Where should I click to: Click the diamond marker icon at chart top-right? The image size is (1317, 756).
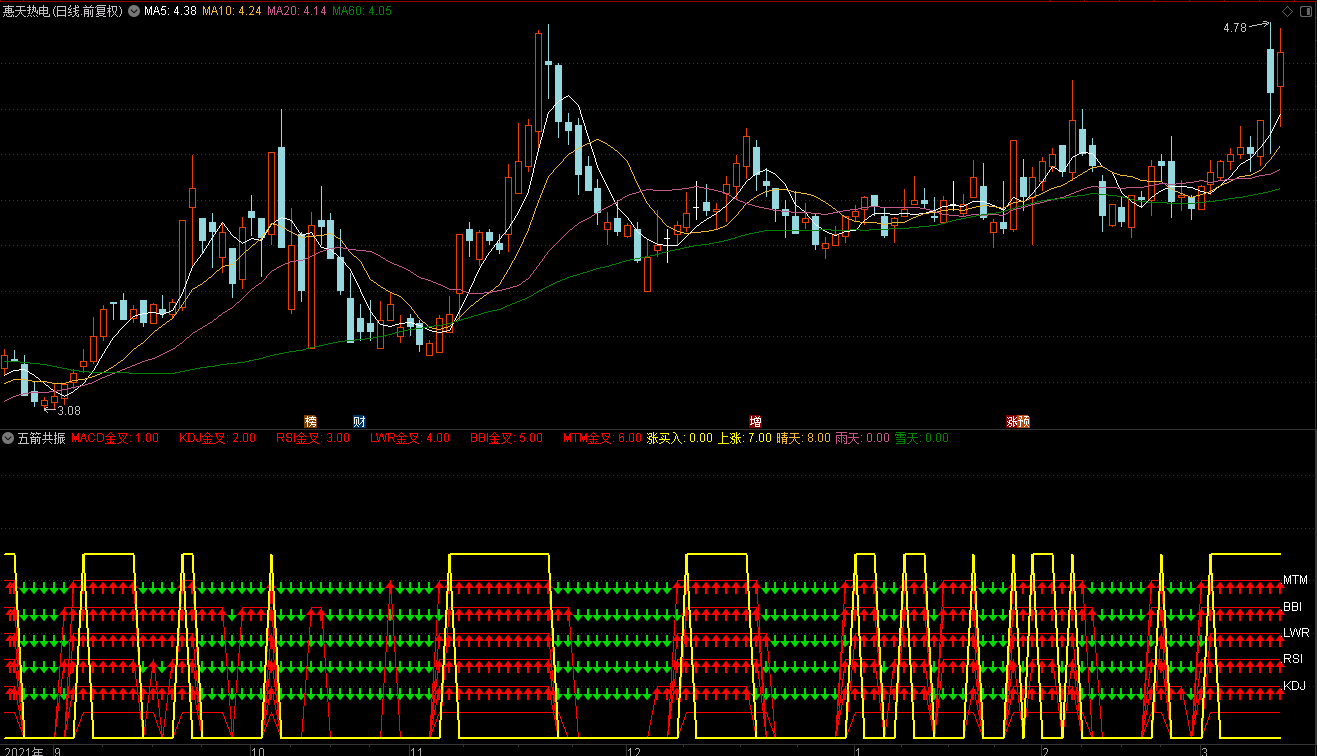(x=1287, y=12)
